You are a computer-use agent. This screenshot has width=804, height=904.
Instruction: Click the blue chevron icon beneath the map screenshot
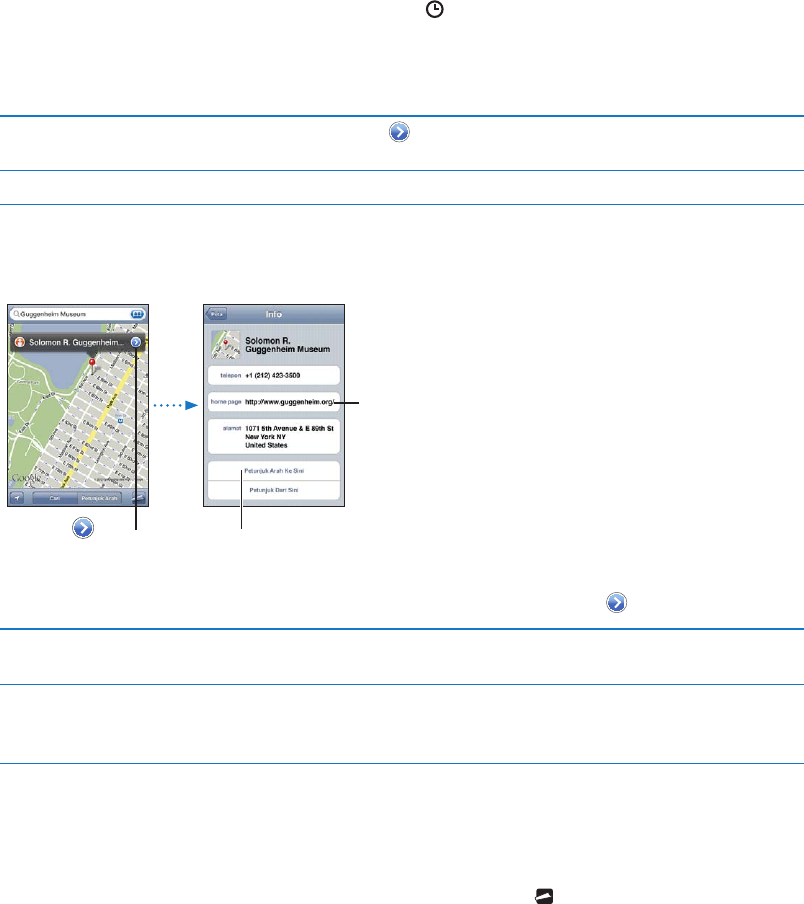(83, 528)
